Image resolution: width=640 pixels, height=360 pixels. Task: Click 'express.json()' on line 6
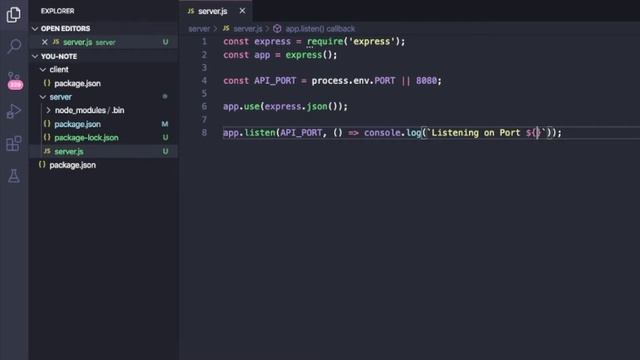[303, 107]
